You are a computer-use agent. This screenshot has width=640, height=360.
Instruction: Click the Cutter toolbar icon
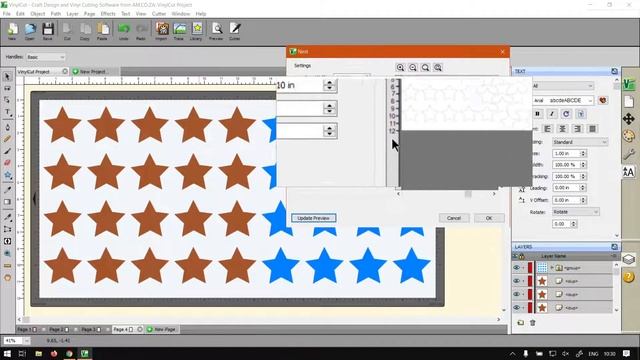point(235,31)
